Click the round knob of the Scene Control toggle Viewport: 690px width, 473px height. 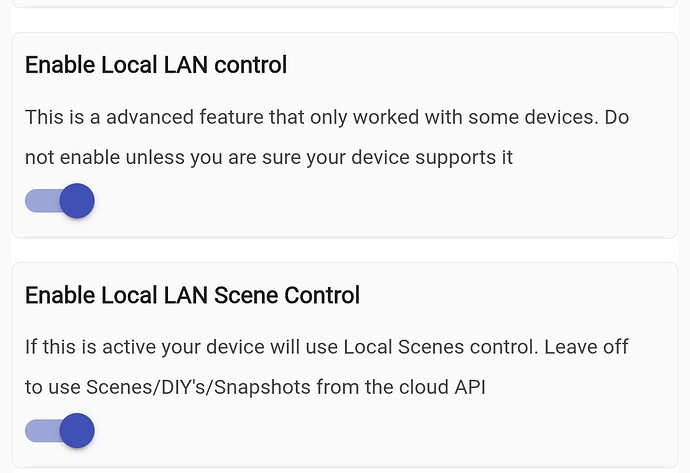click(x=77, y=431)
